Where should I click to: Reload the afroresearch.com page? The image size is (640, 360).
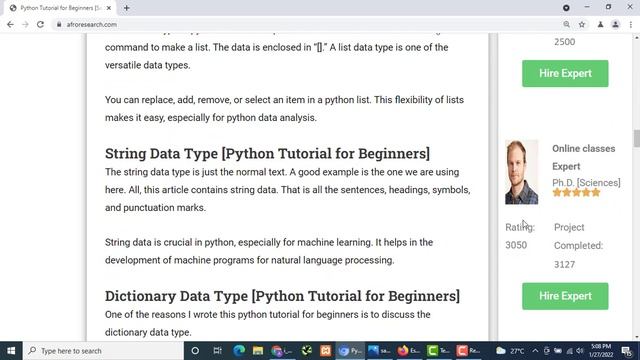[x=40, y=24]
